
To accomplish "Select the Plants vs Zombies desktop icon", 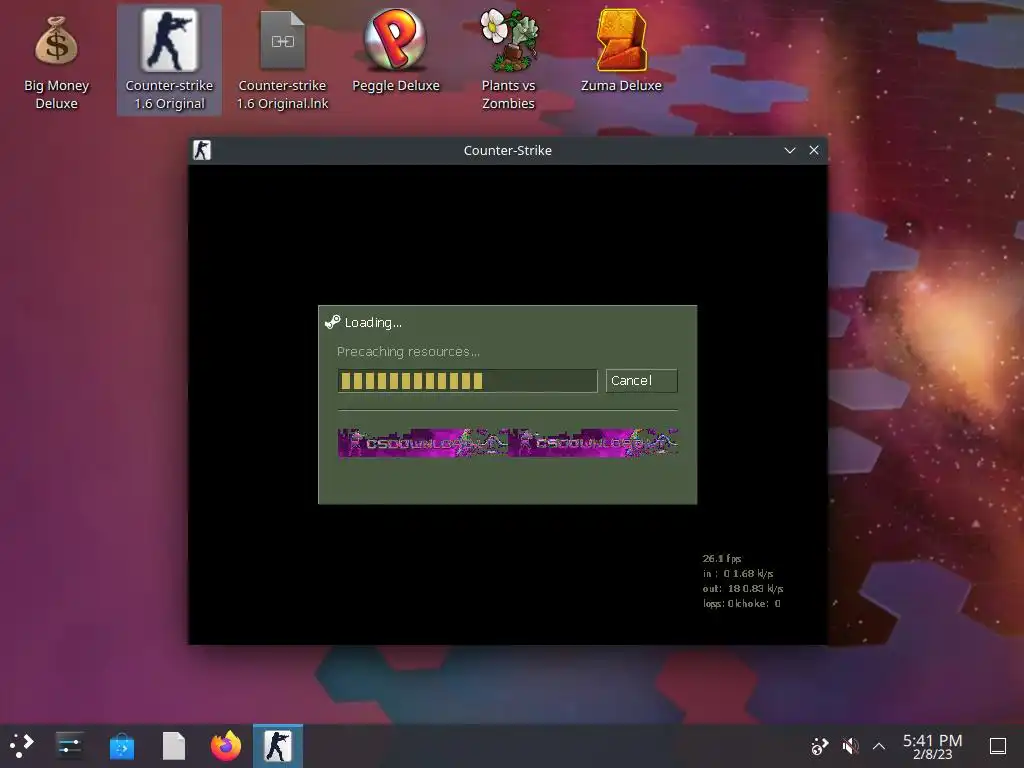I will (508, 60).
